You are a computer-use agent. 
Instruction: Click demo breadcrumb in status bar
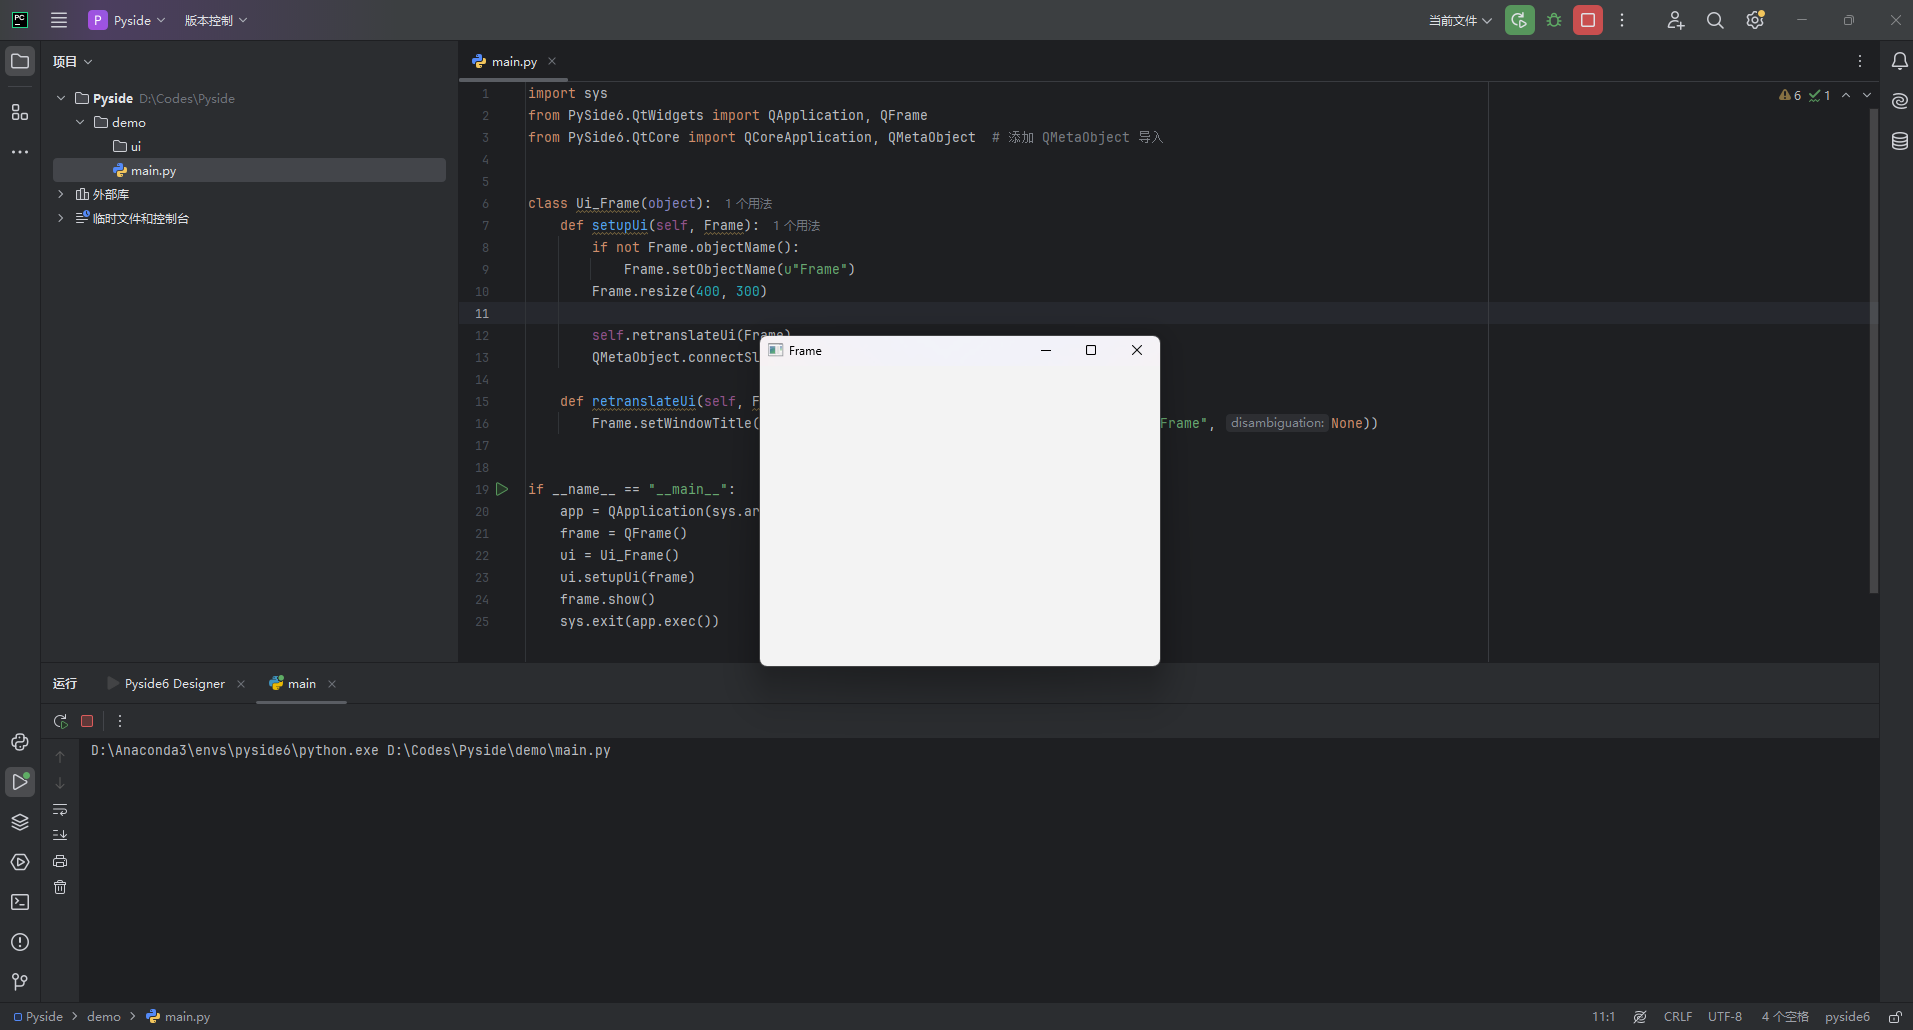(104, 1016)
